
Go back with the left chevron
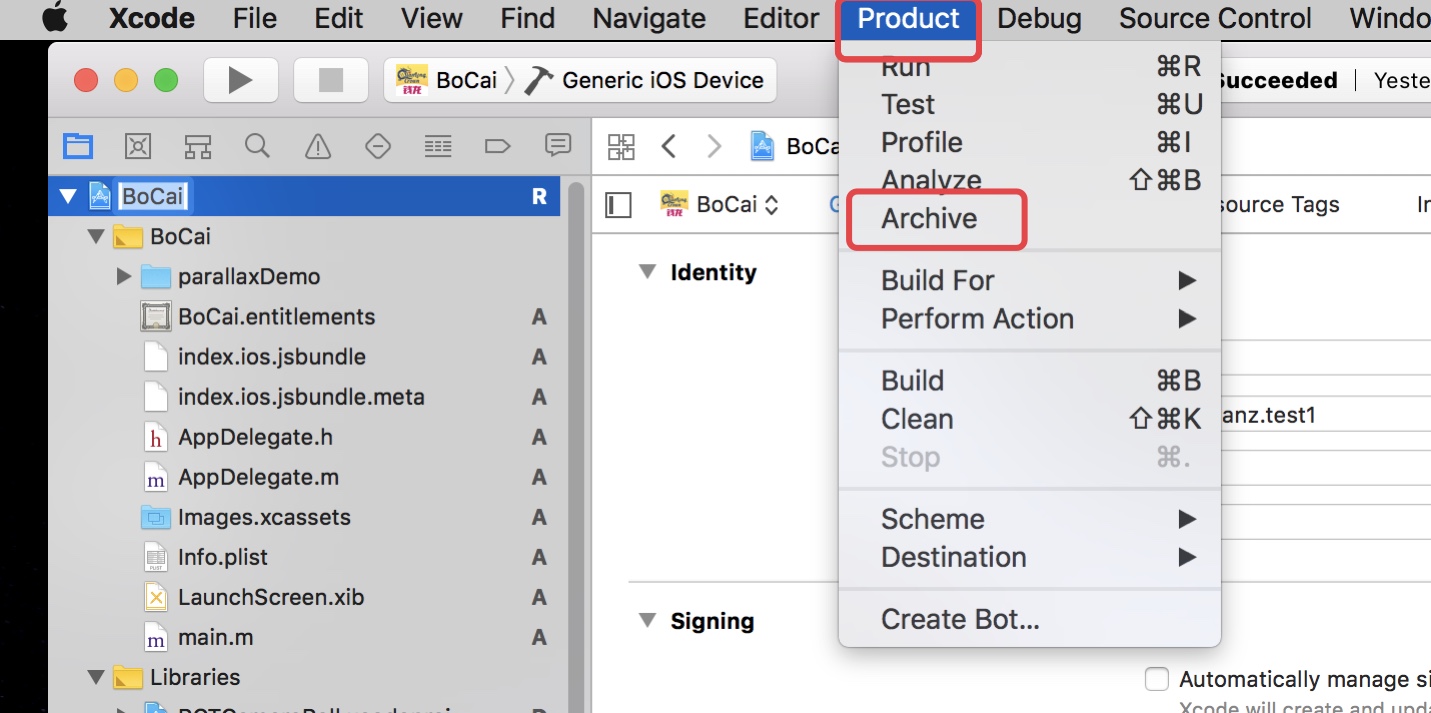point(669,147)
